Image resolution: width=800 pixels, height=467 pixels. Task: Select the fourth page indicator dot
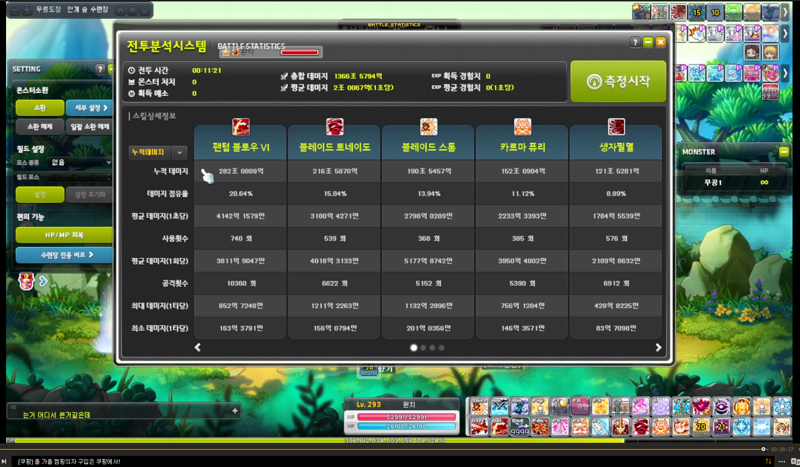point(441,348)
